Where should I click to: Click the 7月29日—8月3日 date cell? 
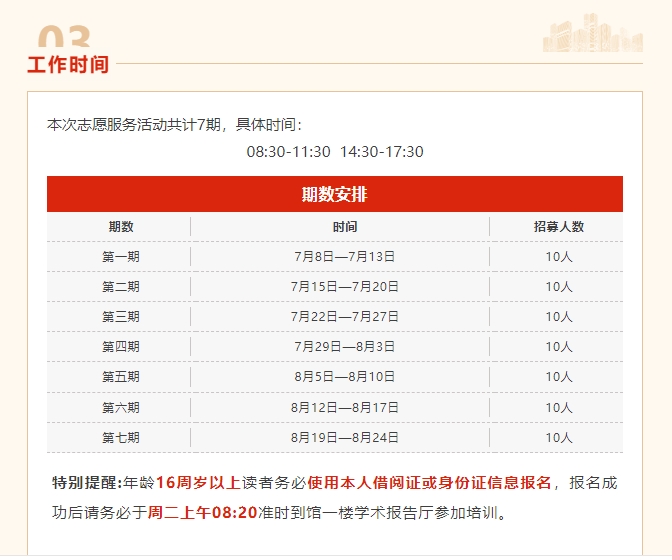pyautogui.click(x=344, y=347)
